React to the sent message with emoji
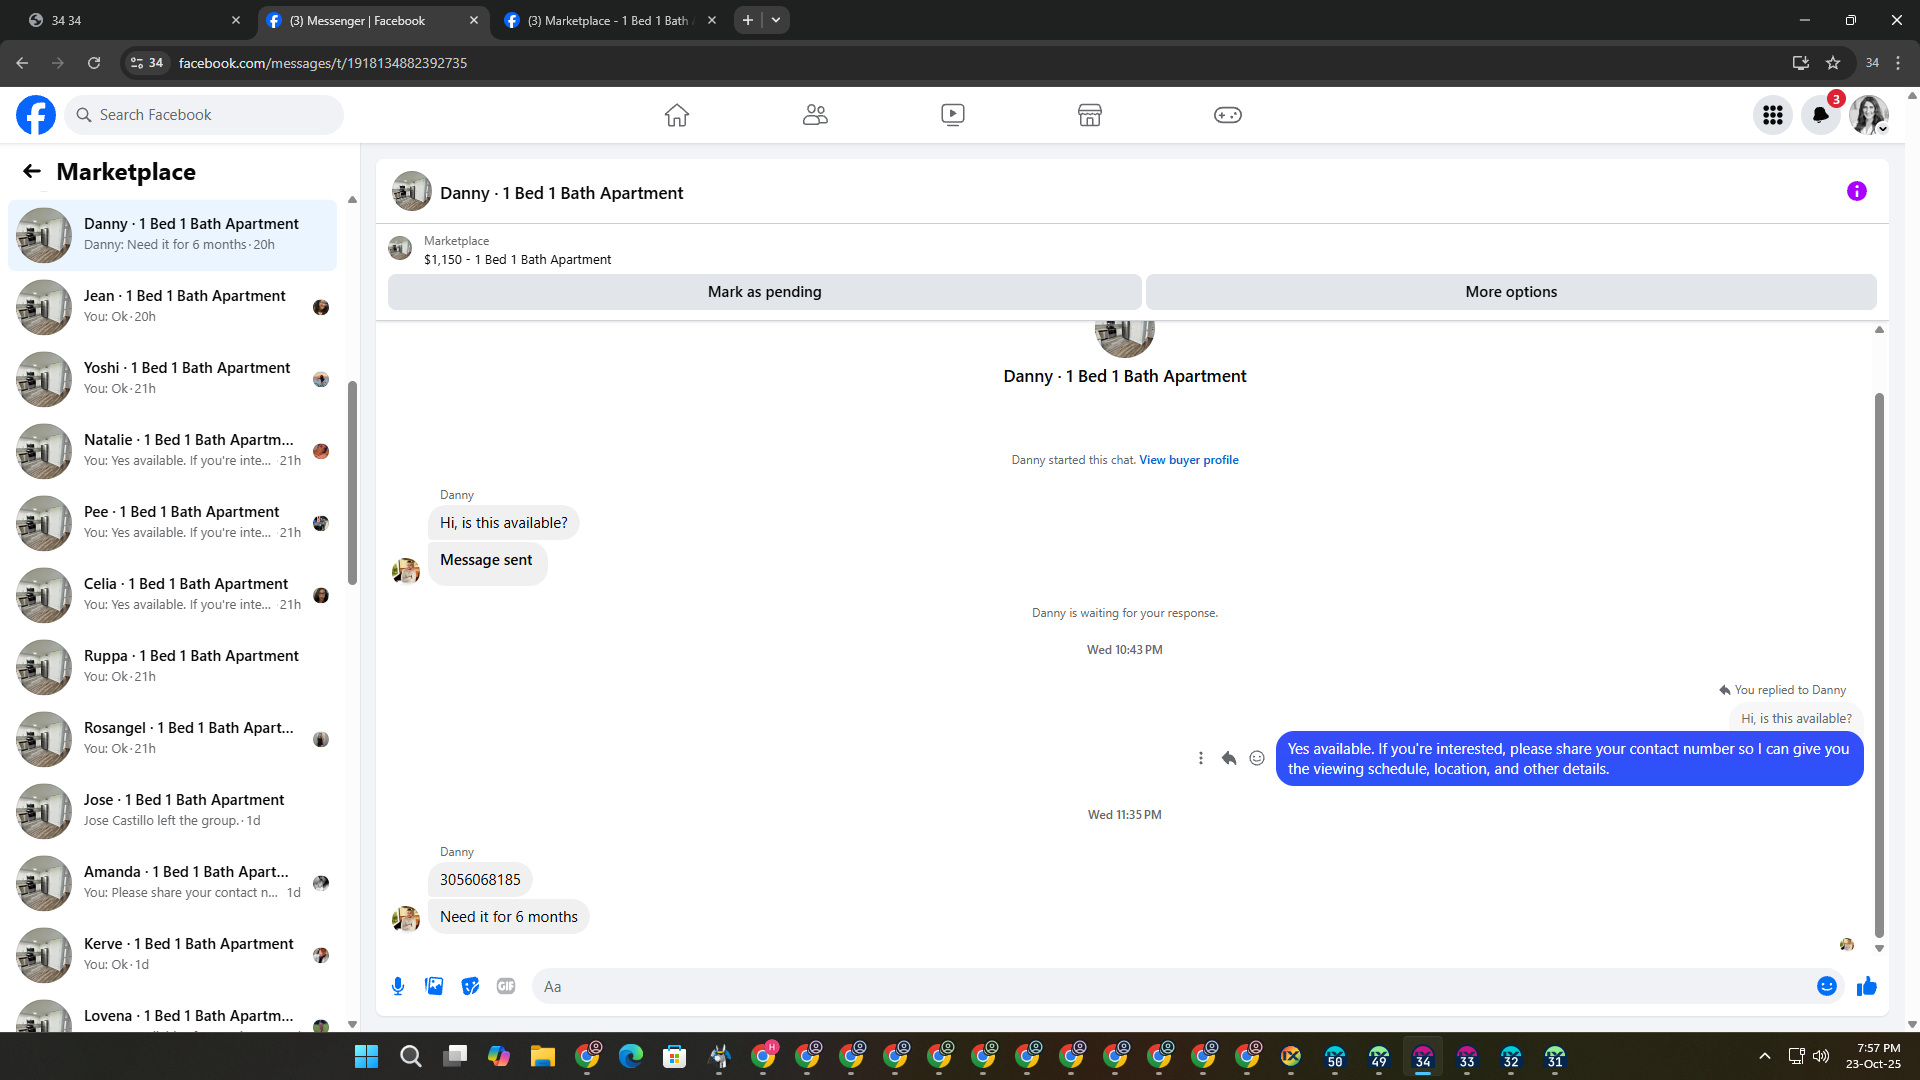This screenshot has height=1080, width=1920. pos(1257,758)
